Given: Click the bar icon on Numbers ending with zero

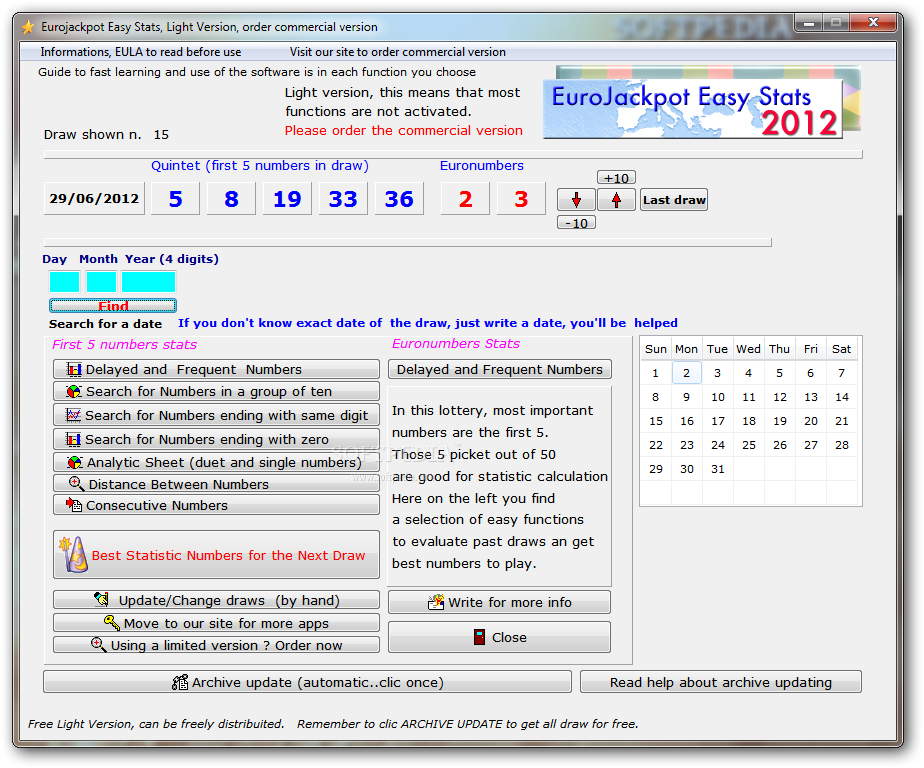Looking at the screenshot, I should point(73,440).
